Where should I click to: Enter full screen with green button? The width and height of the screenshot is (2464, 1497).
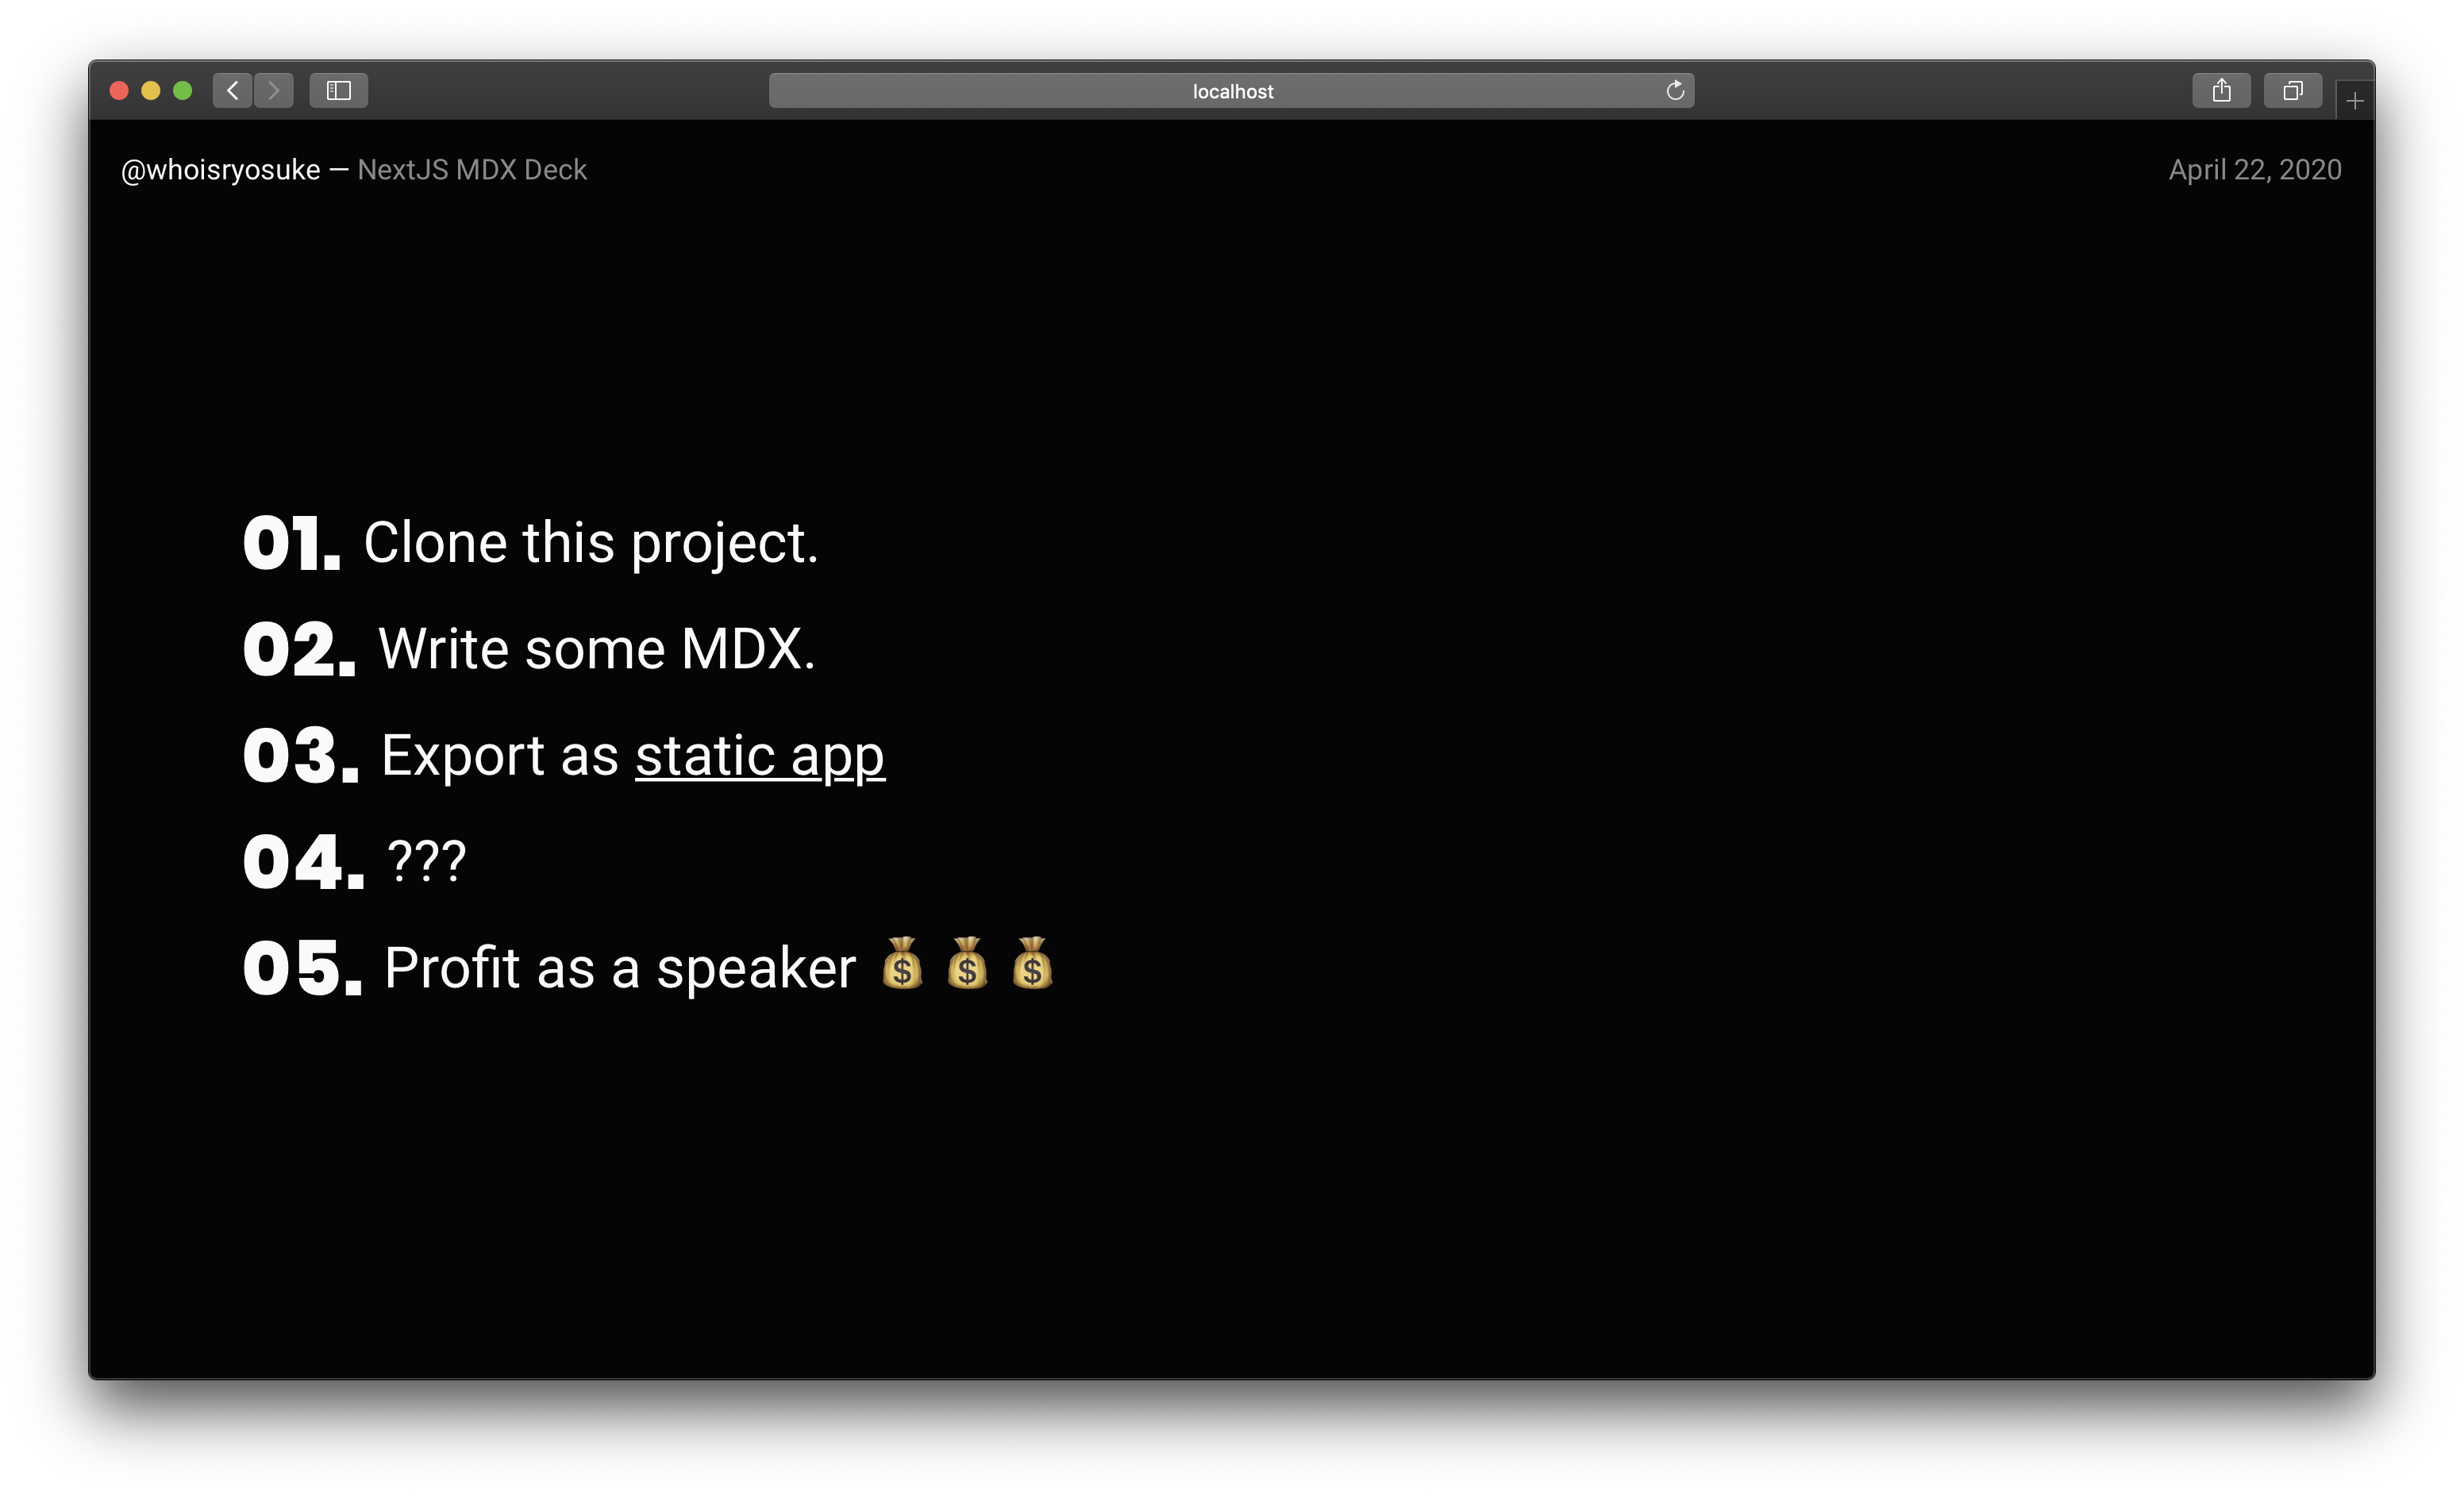point(183,90)
